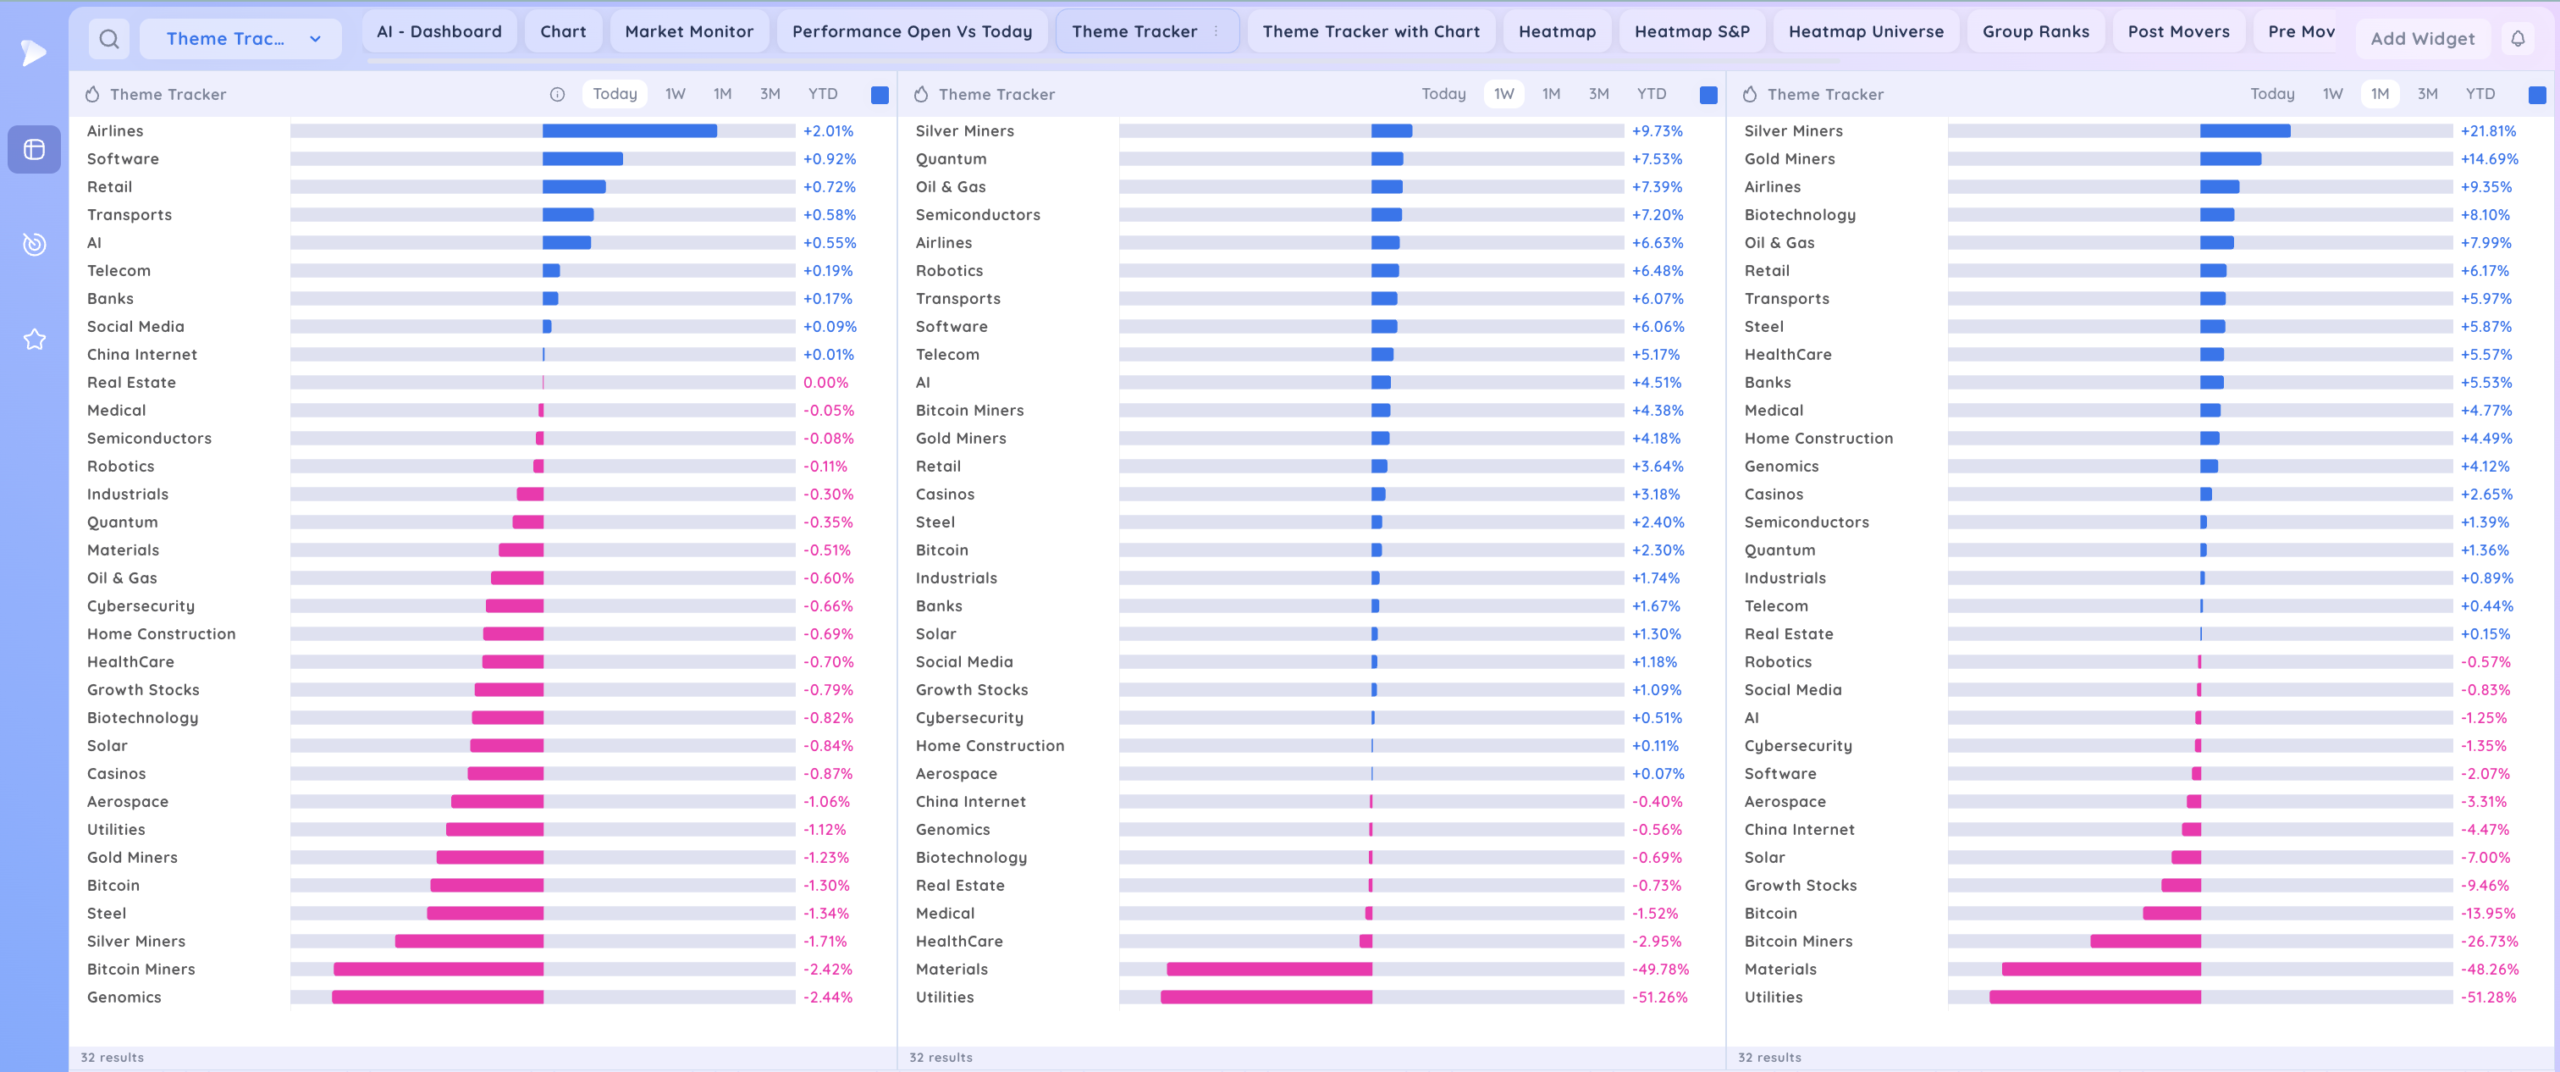Click the flame icon of the third Theme Tracker widget
Screen dimensions: 2560x1072
1750,94
